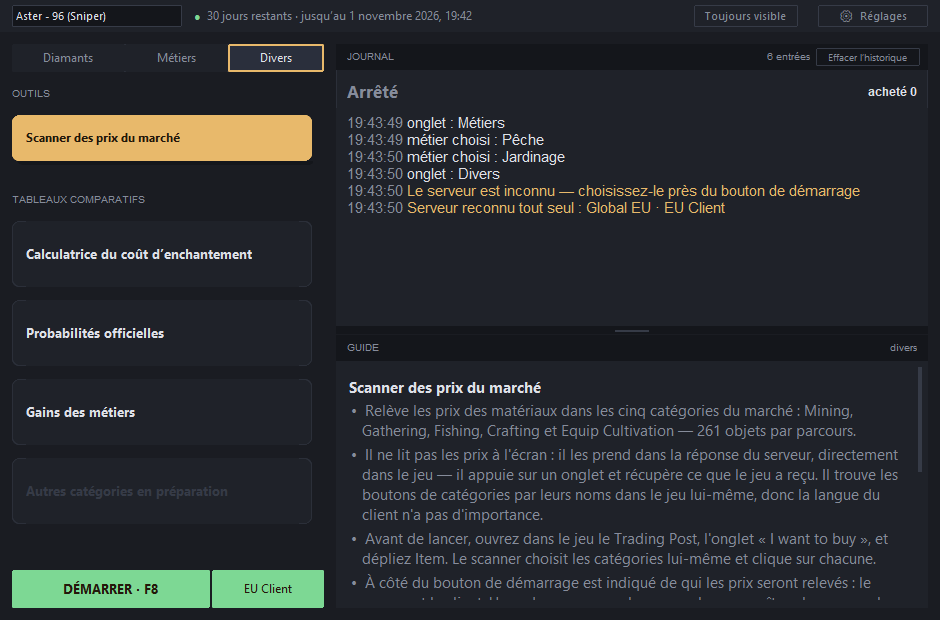
Task: Click log entry 'métier choisi : Jardinage'
Action: [x=456, y=157]
